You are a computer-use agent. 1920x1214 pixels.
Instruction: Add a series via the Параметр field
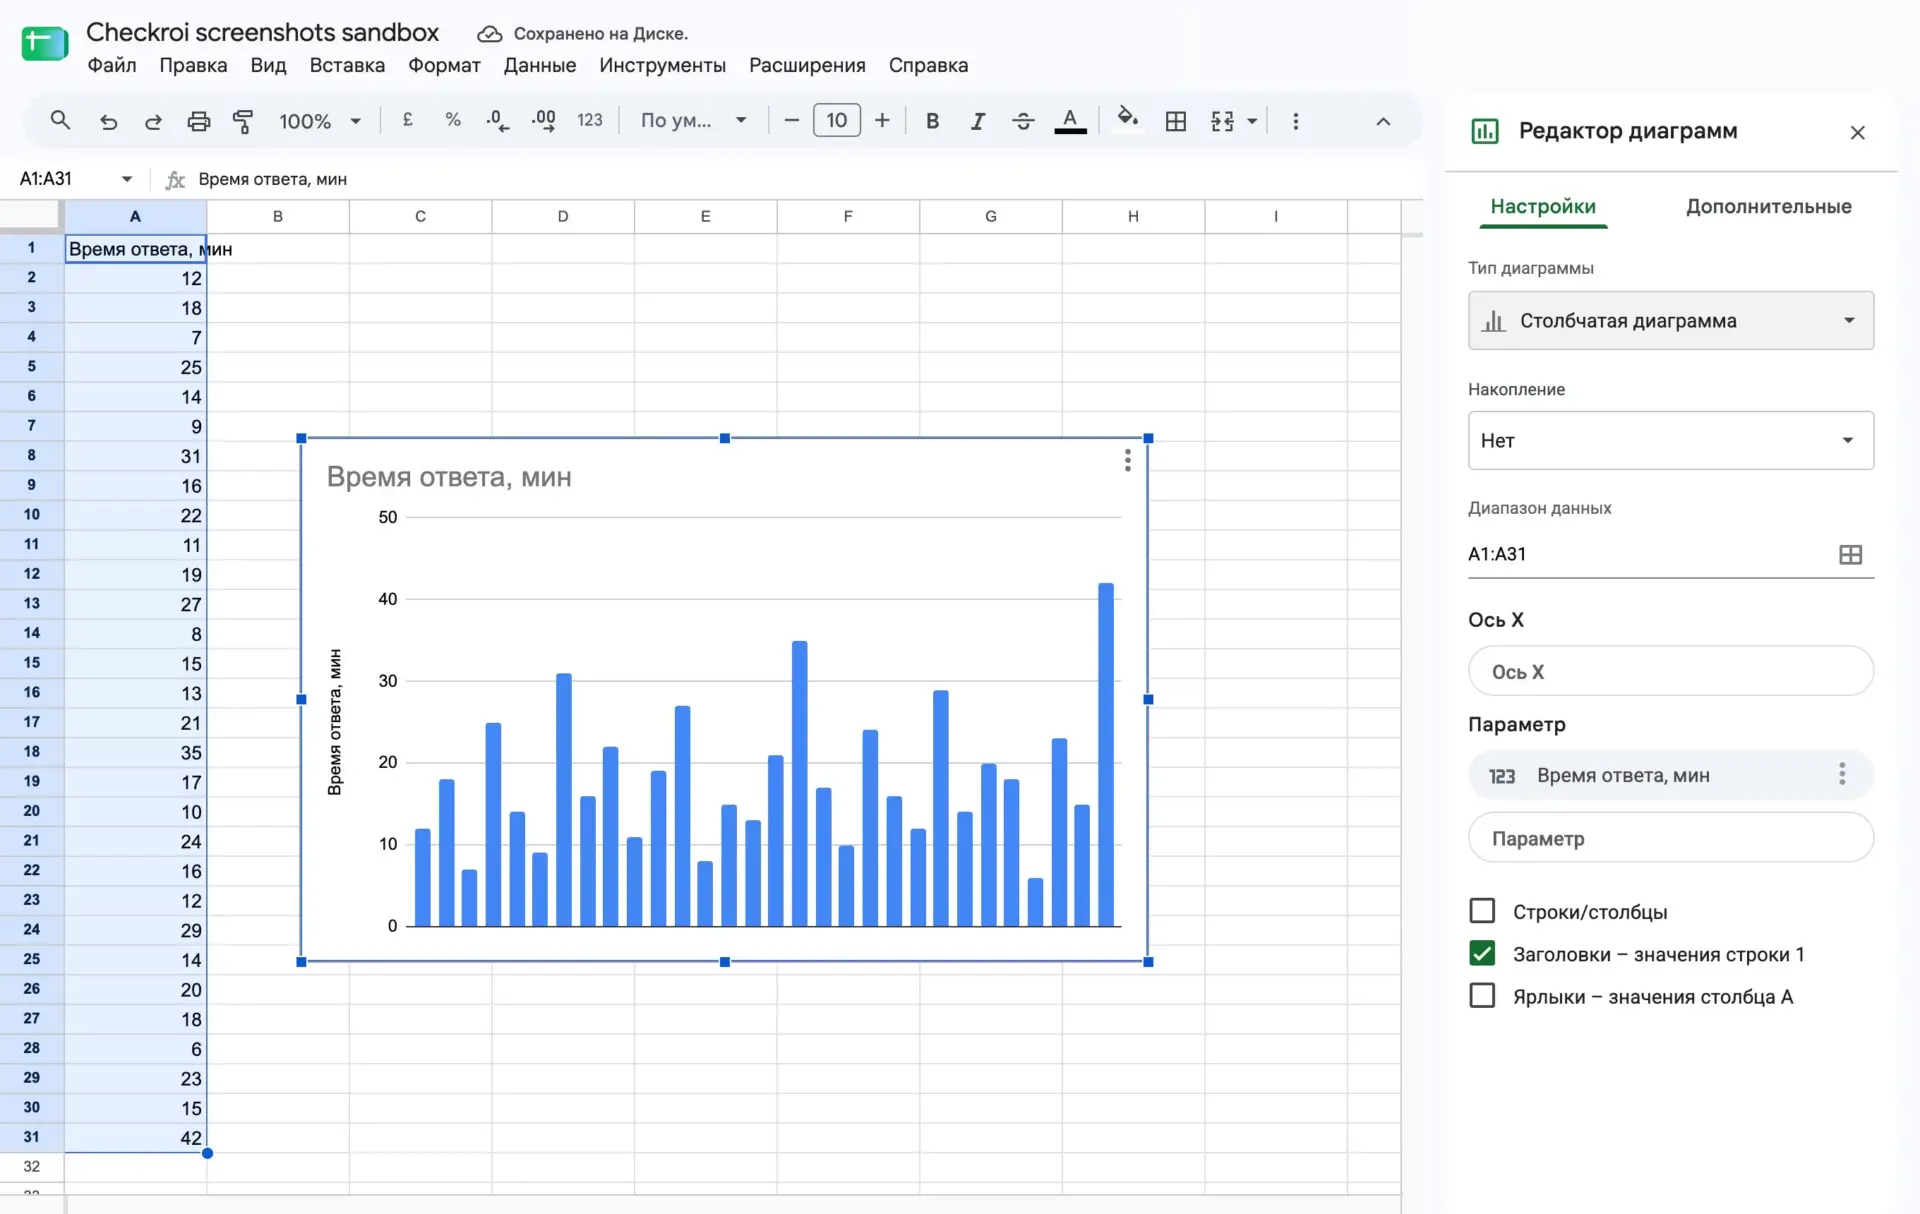pyautogui.click(x=1670, y=838)
